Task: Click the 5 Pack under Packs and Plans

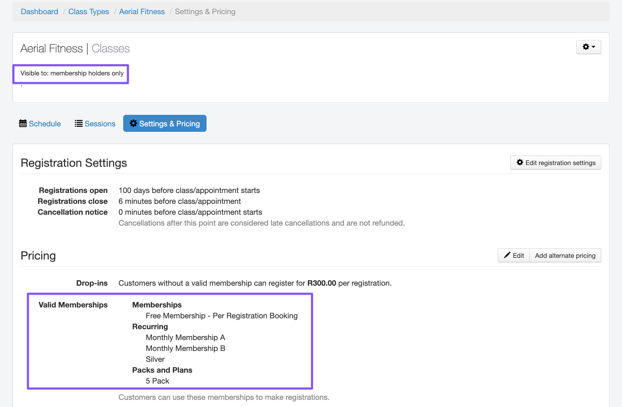Action: [157, 381]
